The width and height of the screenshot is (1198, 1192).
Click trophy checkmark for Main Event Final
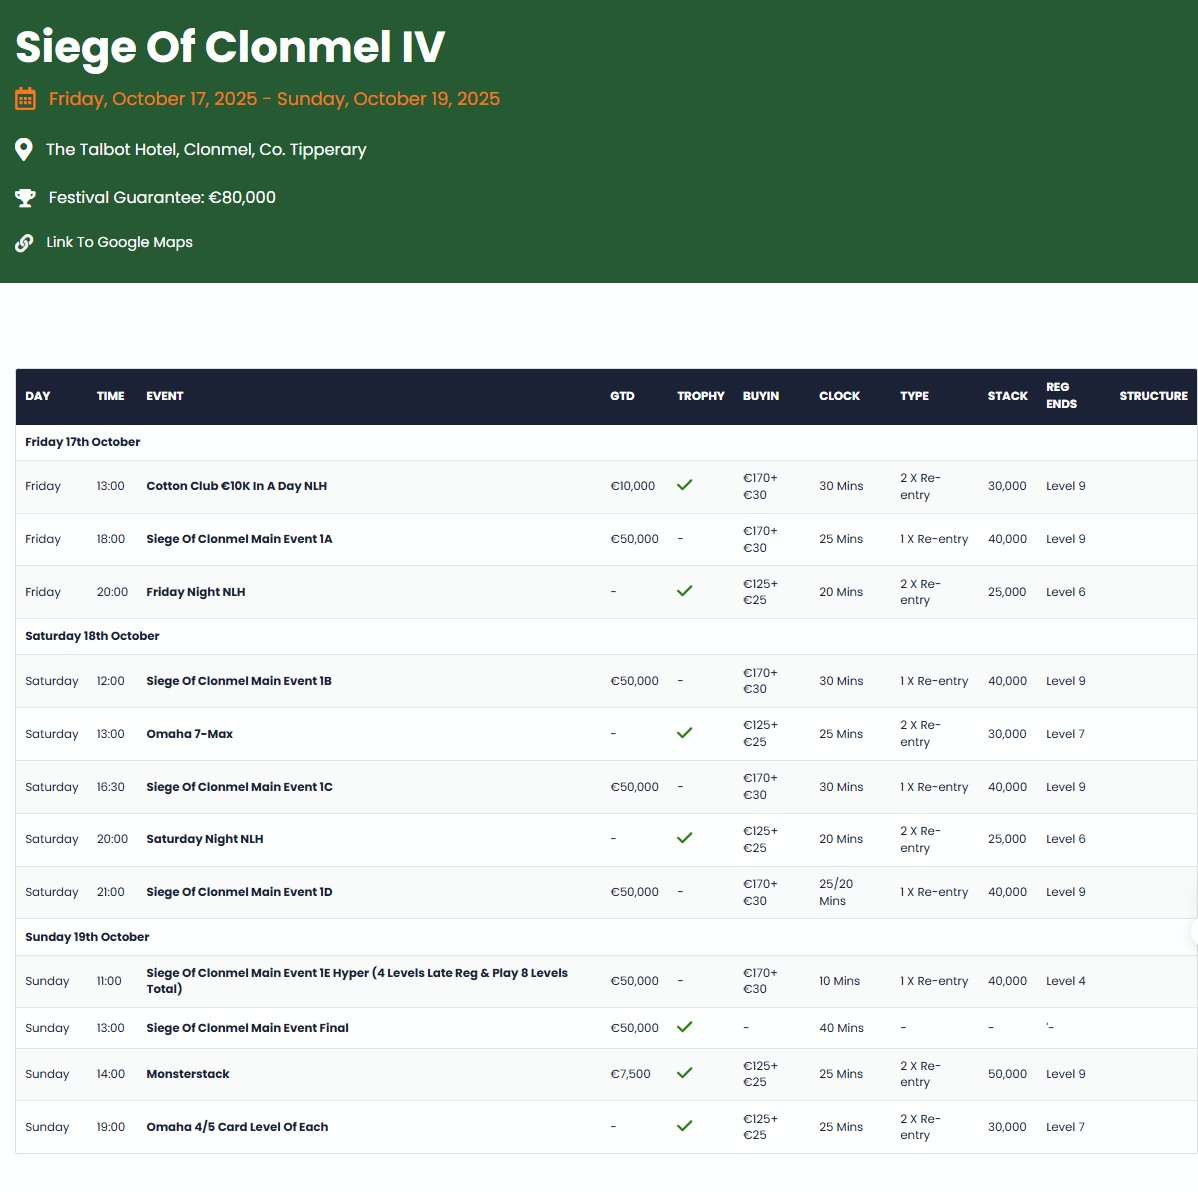[684, 1027]
